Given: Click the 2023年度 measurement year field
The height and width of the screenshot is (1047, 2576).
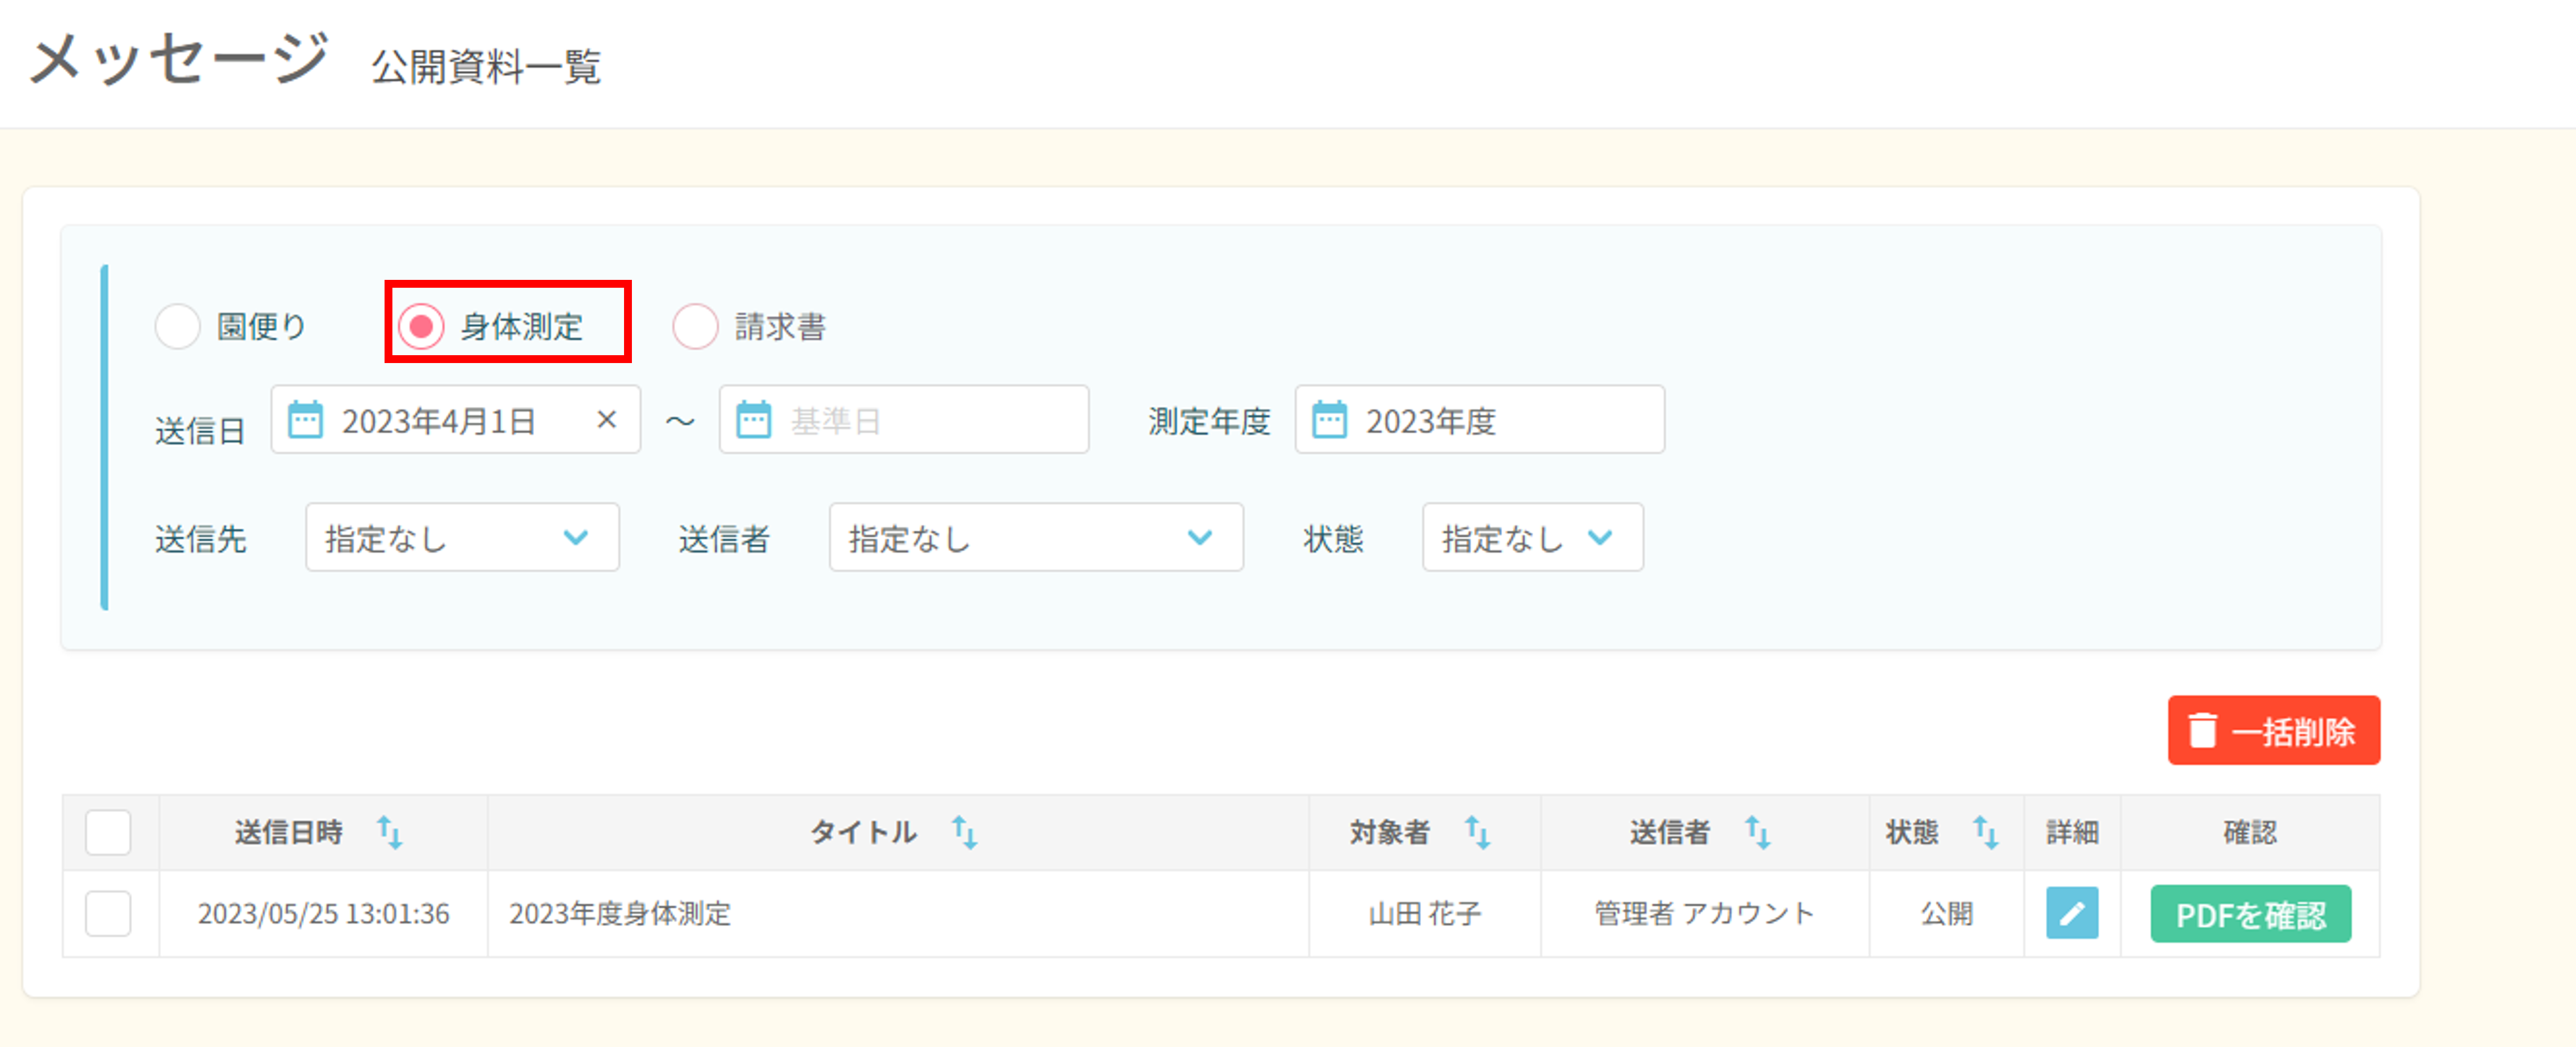Looking at the screenshot, I should pos(1480,420).
